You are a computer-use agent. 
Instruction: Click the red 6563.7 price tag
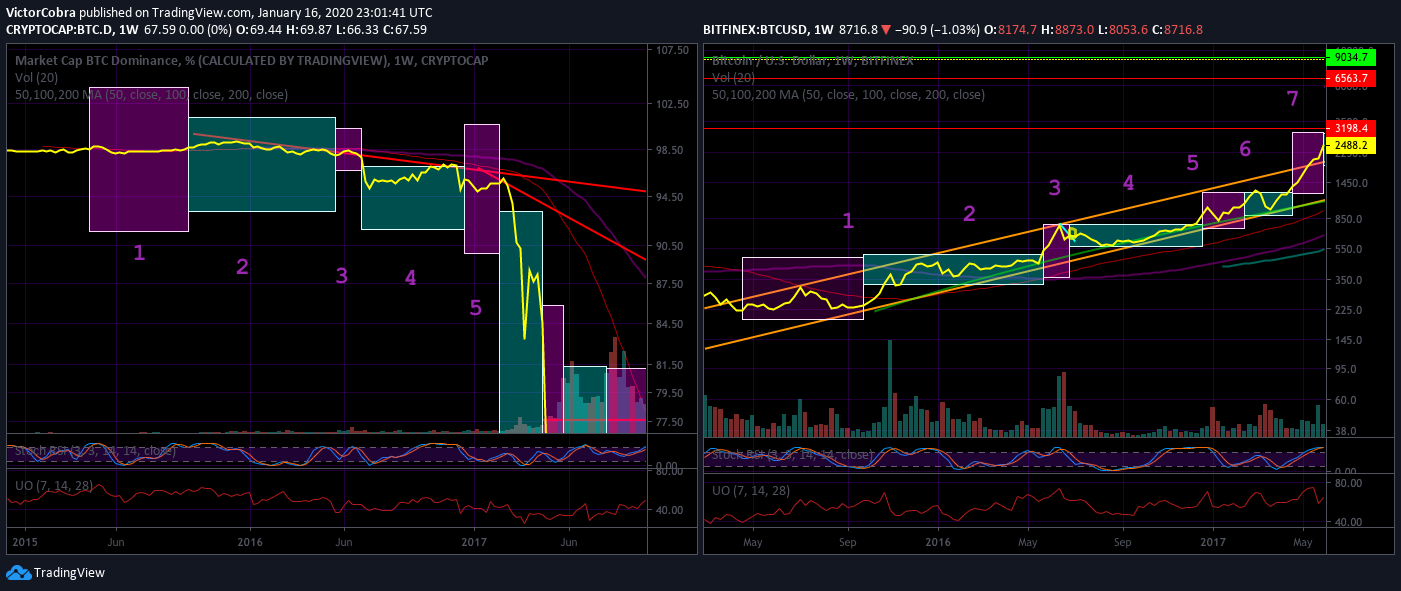point(1351,78)
